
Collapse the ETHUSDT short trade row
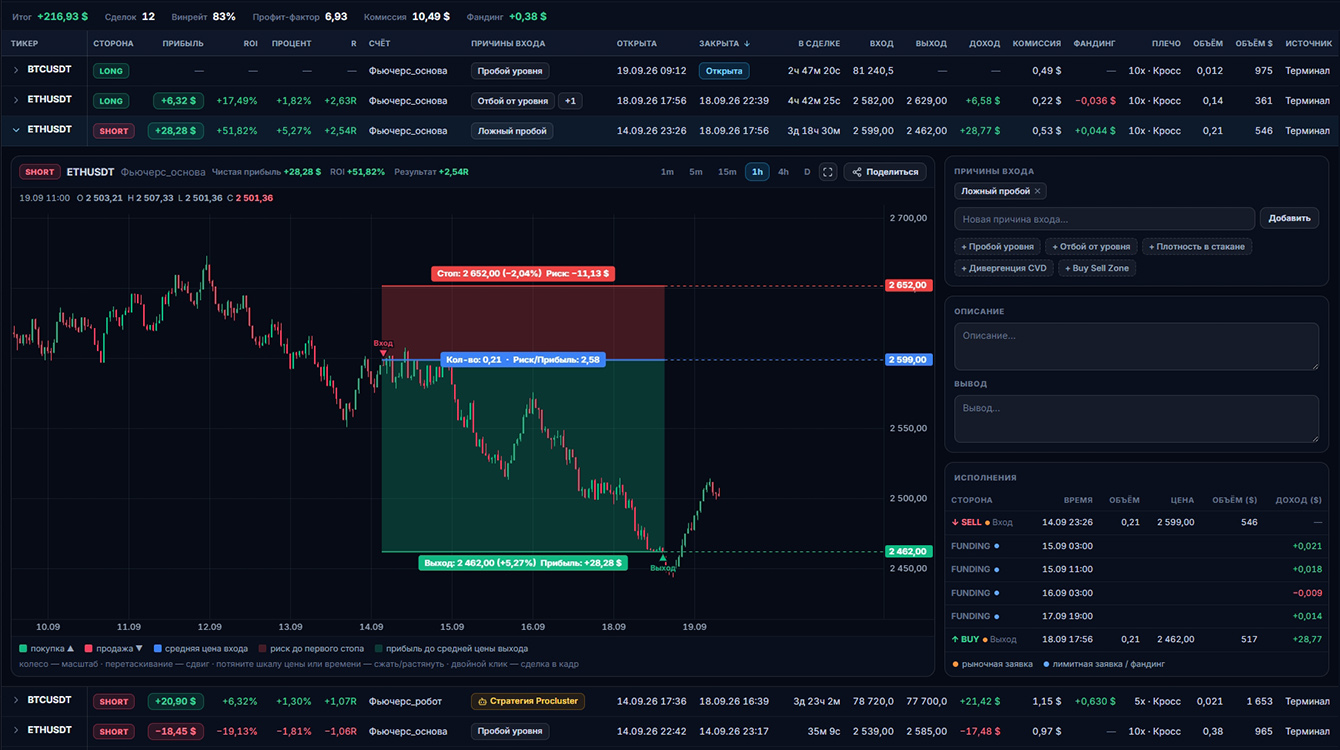[x=16, y=130]
